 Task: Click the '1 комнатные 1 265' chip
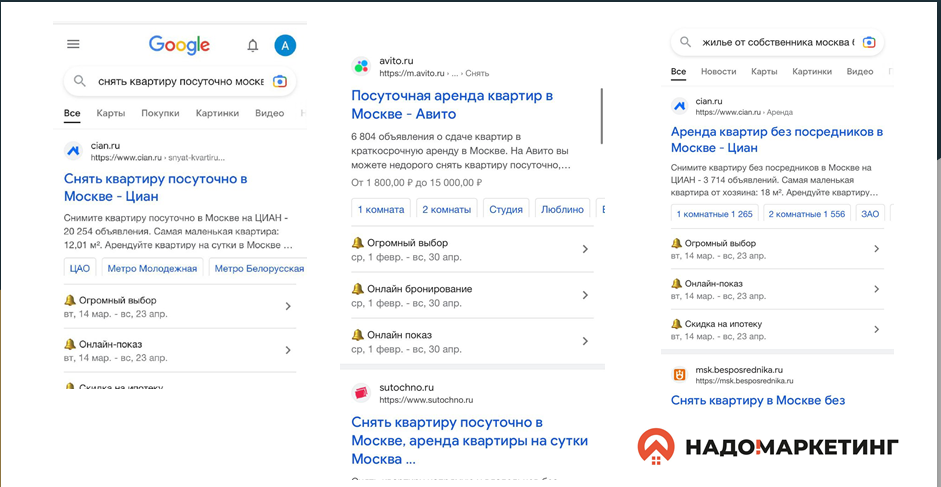click(x=714, y=214)
